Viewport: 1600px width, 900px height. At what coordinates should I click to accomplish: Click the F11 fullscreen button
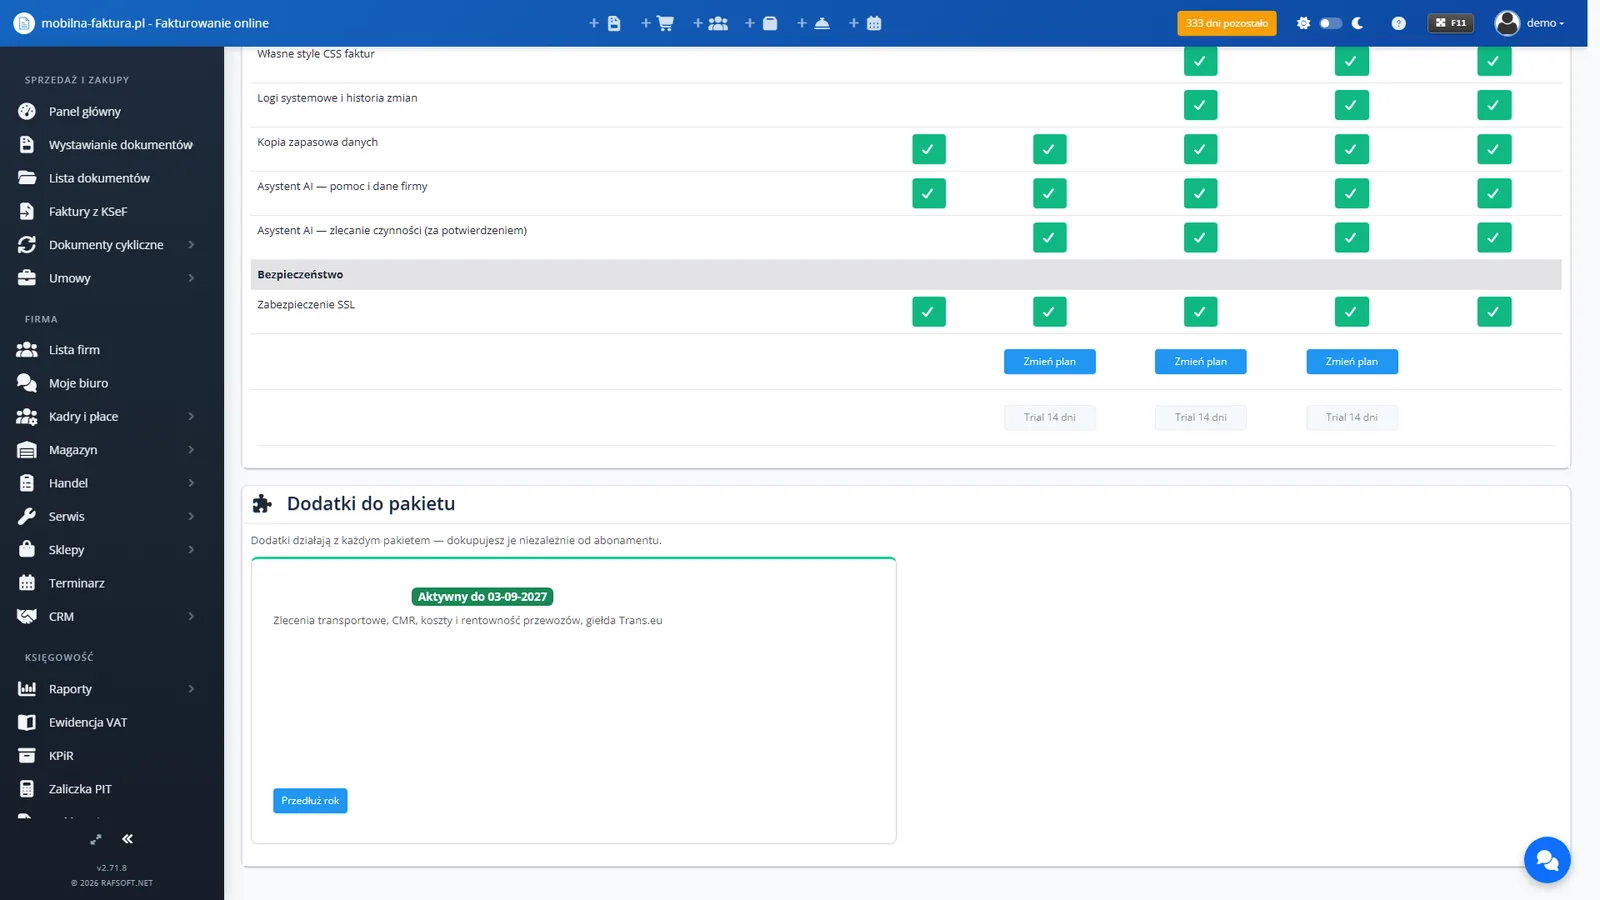(1450, 23)
